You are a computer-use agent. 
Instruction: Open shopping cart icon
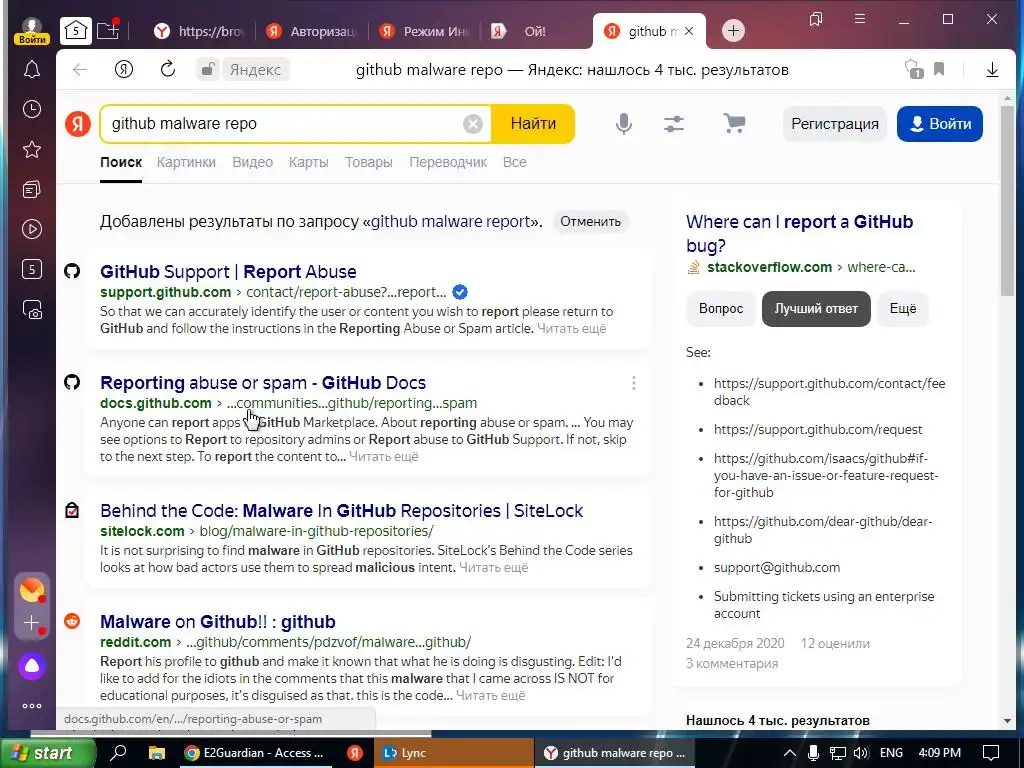735,123
